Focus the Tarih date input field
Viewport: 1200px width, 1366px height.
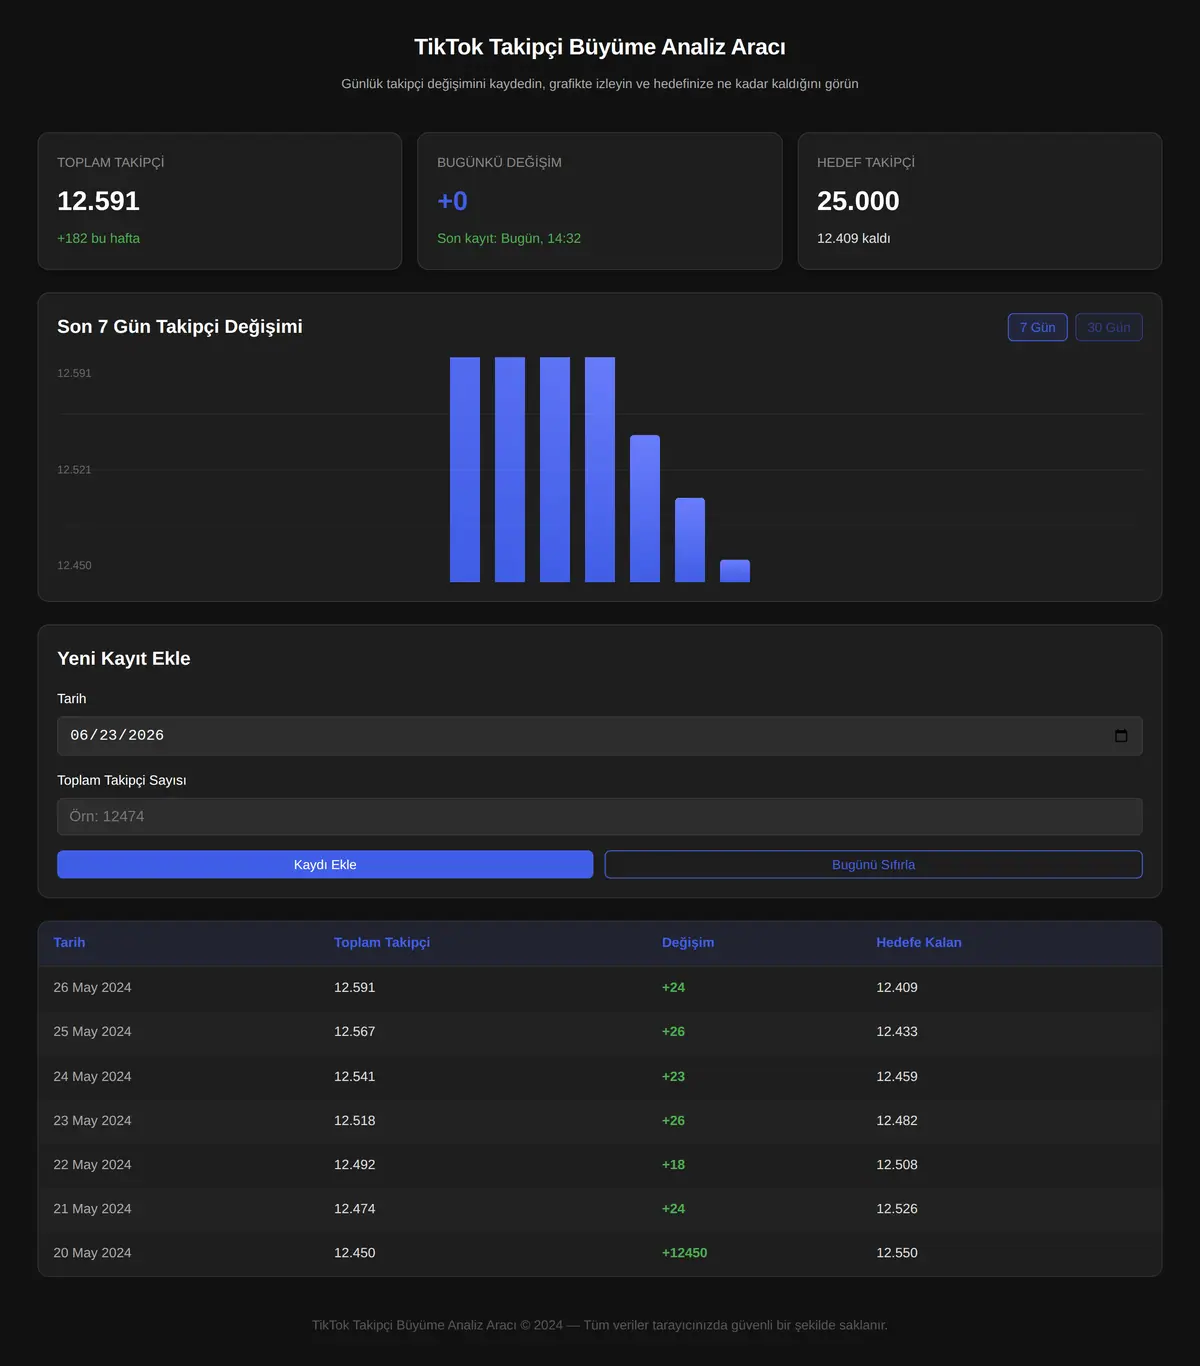pos(600,736)
